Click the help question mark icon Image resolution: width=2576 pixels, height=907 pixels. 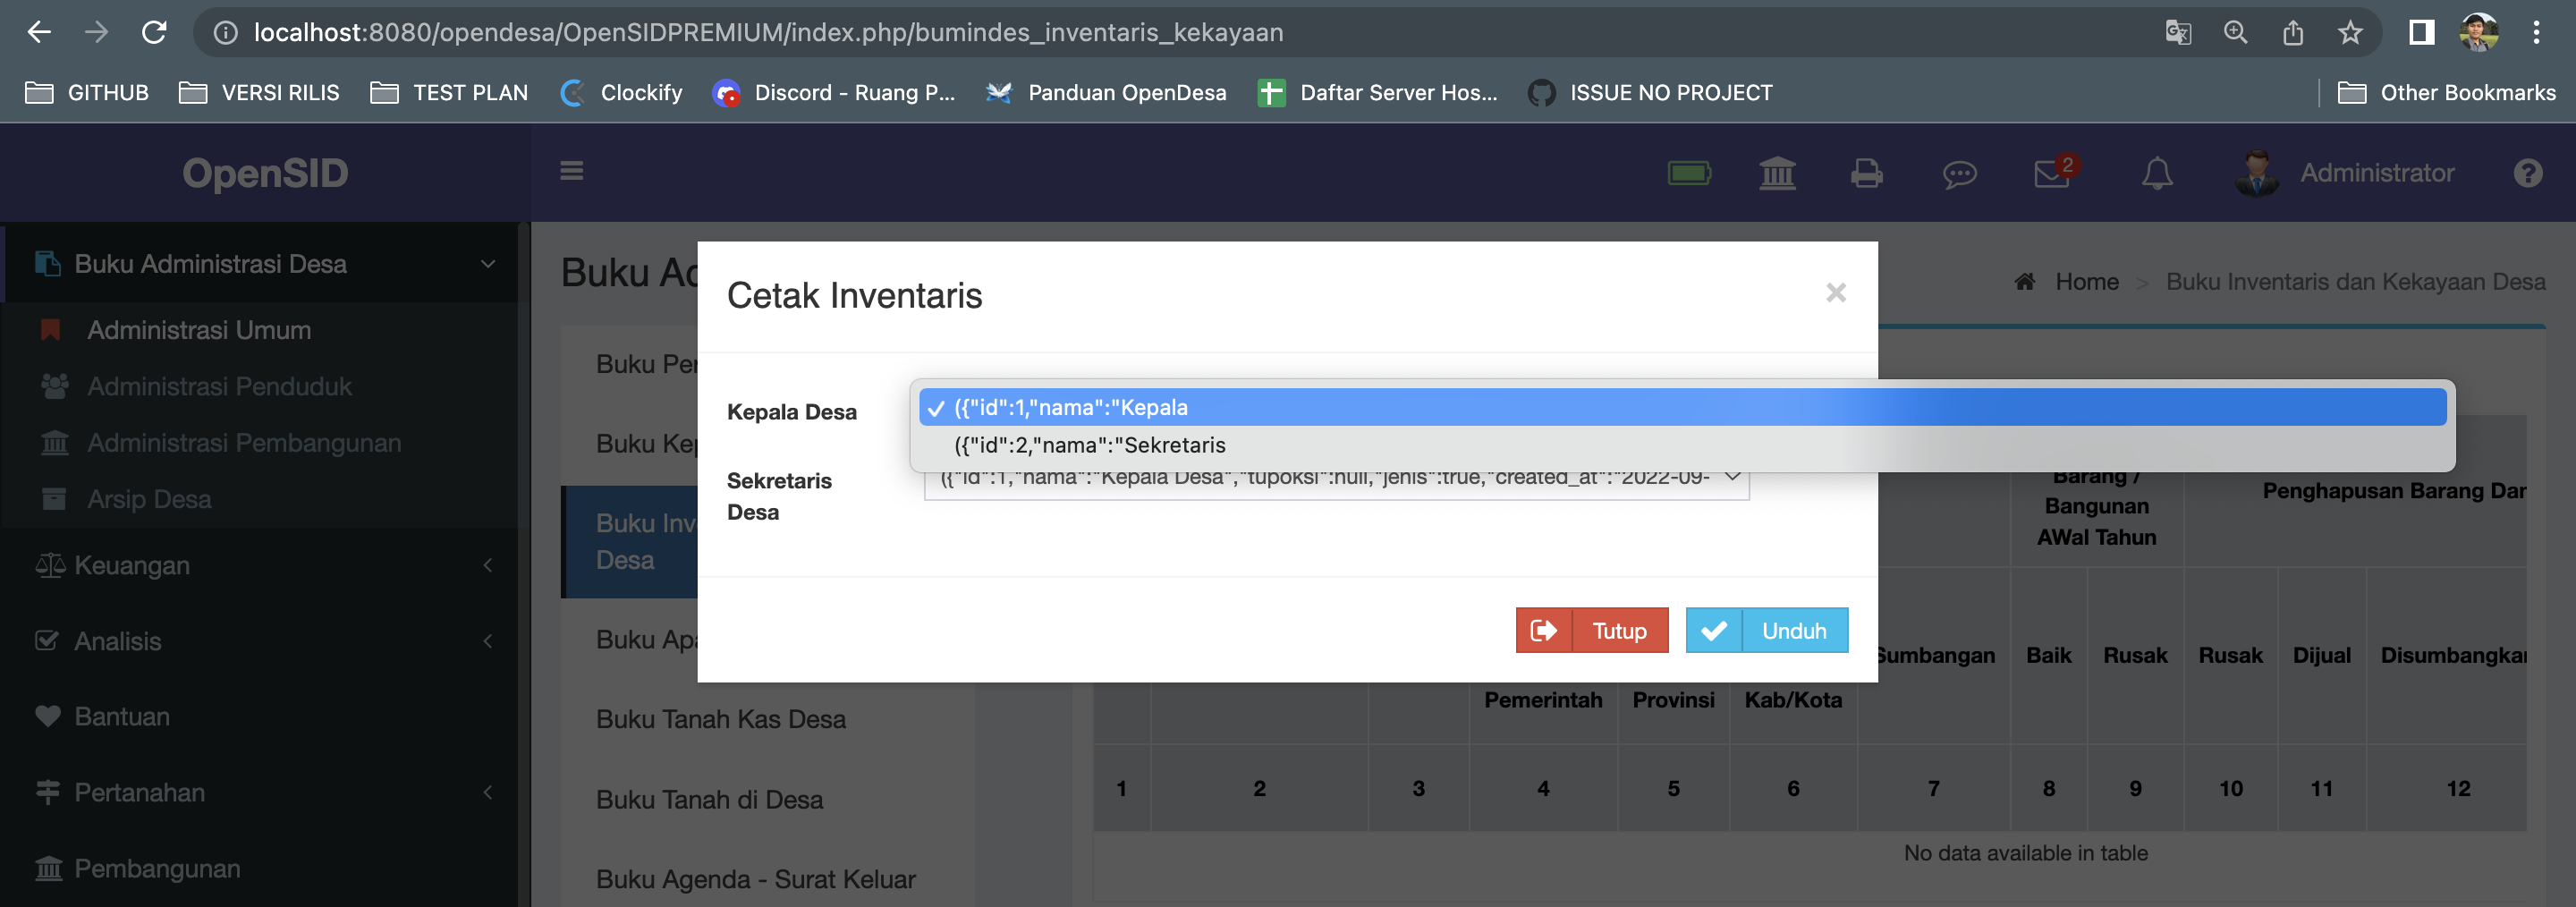coord(2528,173)
